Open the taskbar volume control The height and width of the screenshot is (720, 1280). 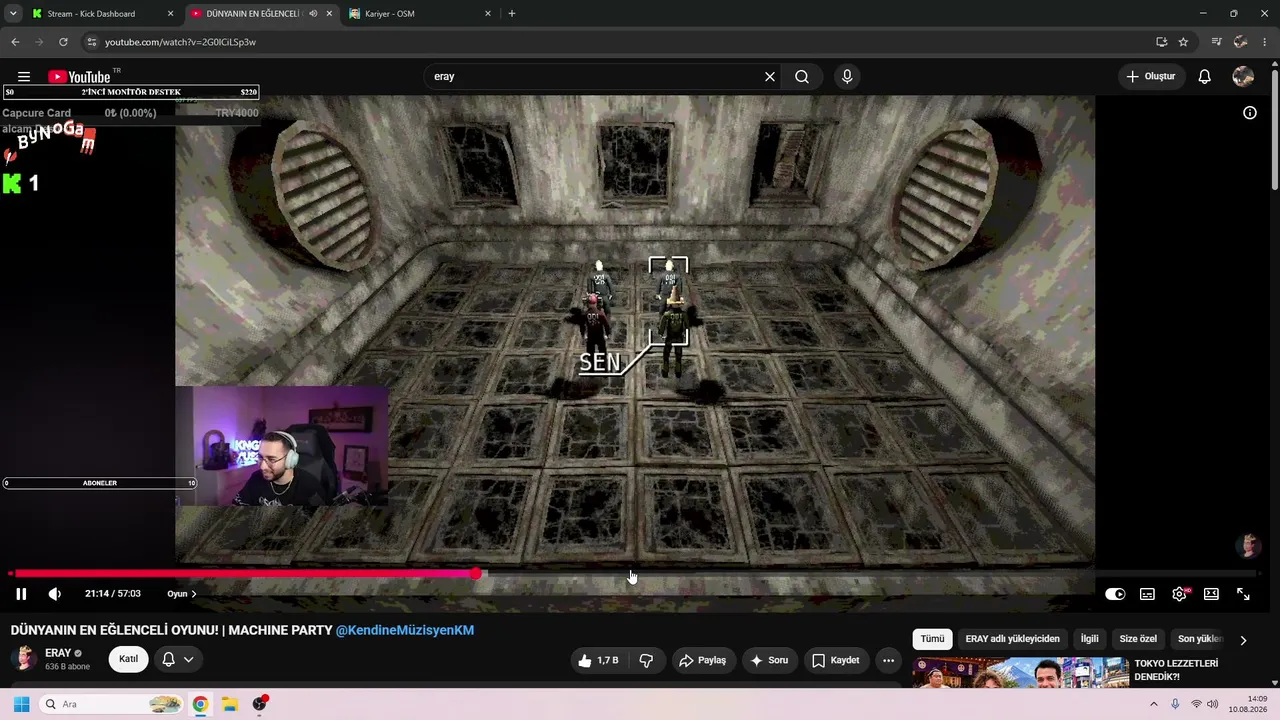pyautogui.click(x=1213, y=704)
